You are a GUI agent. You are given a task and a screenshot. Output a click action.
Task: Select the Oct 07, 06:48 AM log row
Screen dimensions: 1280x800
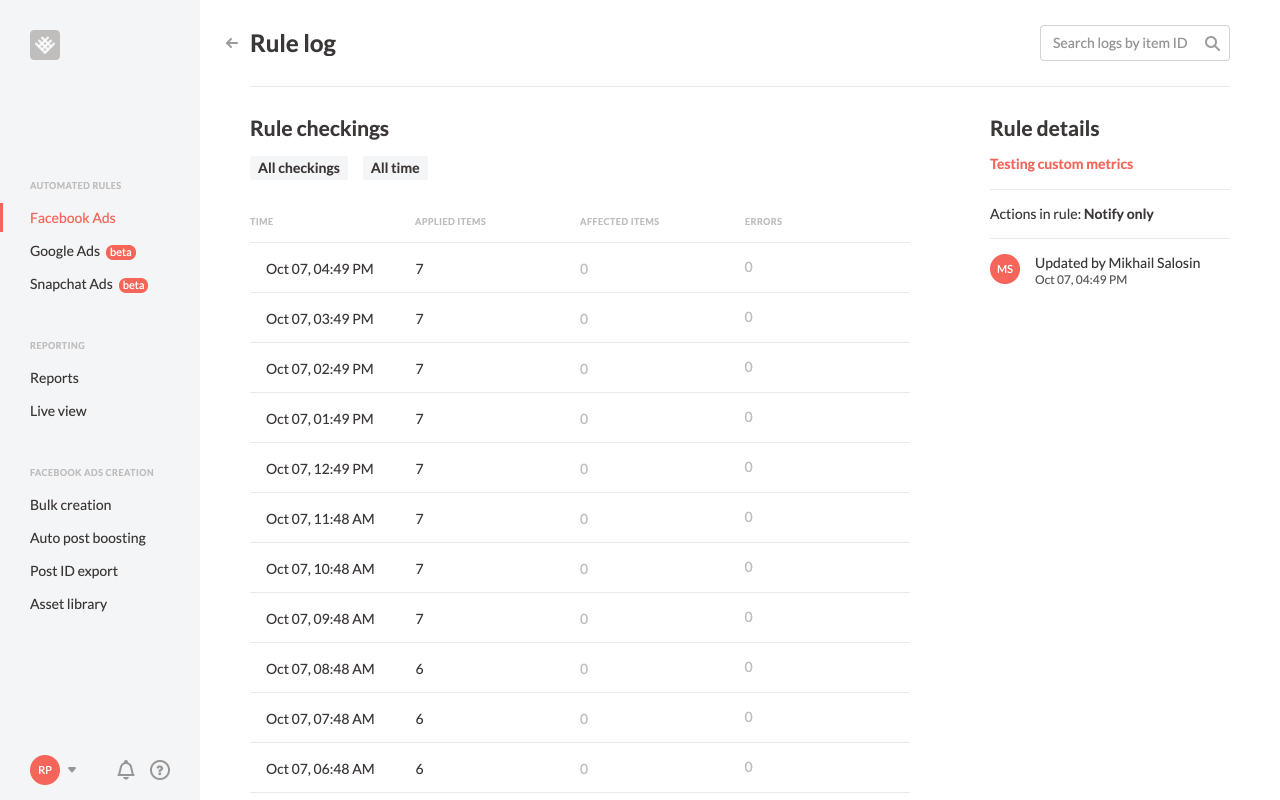(580, 768)
